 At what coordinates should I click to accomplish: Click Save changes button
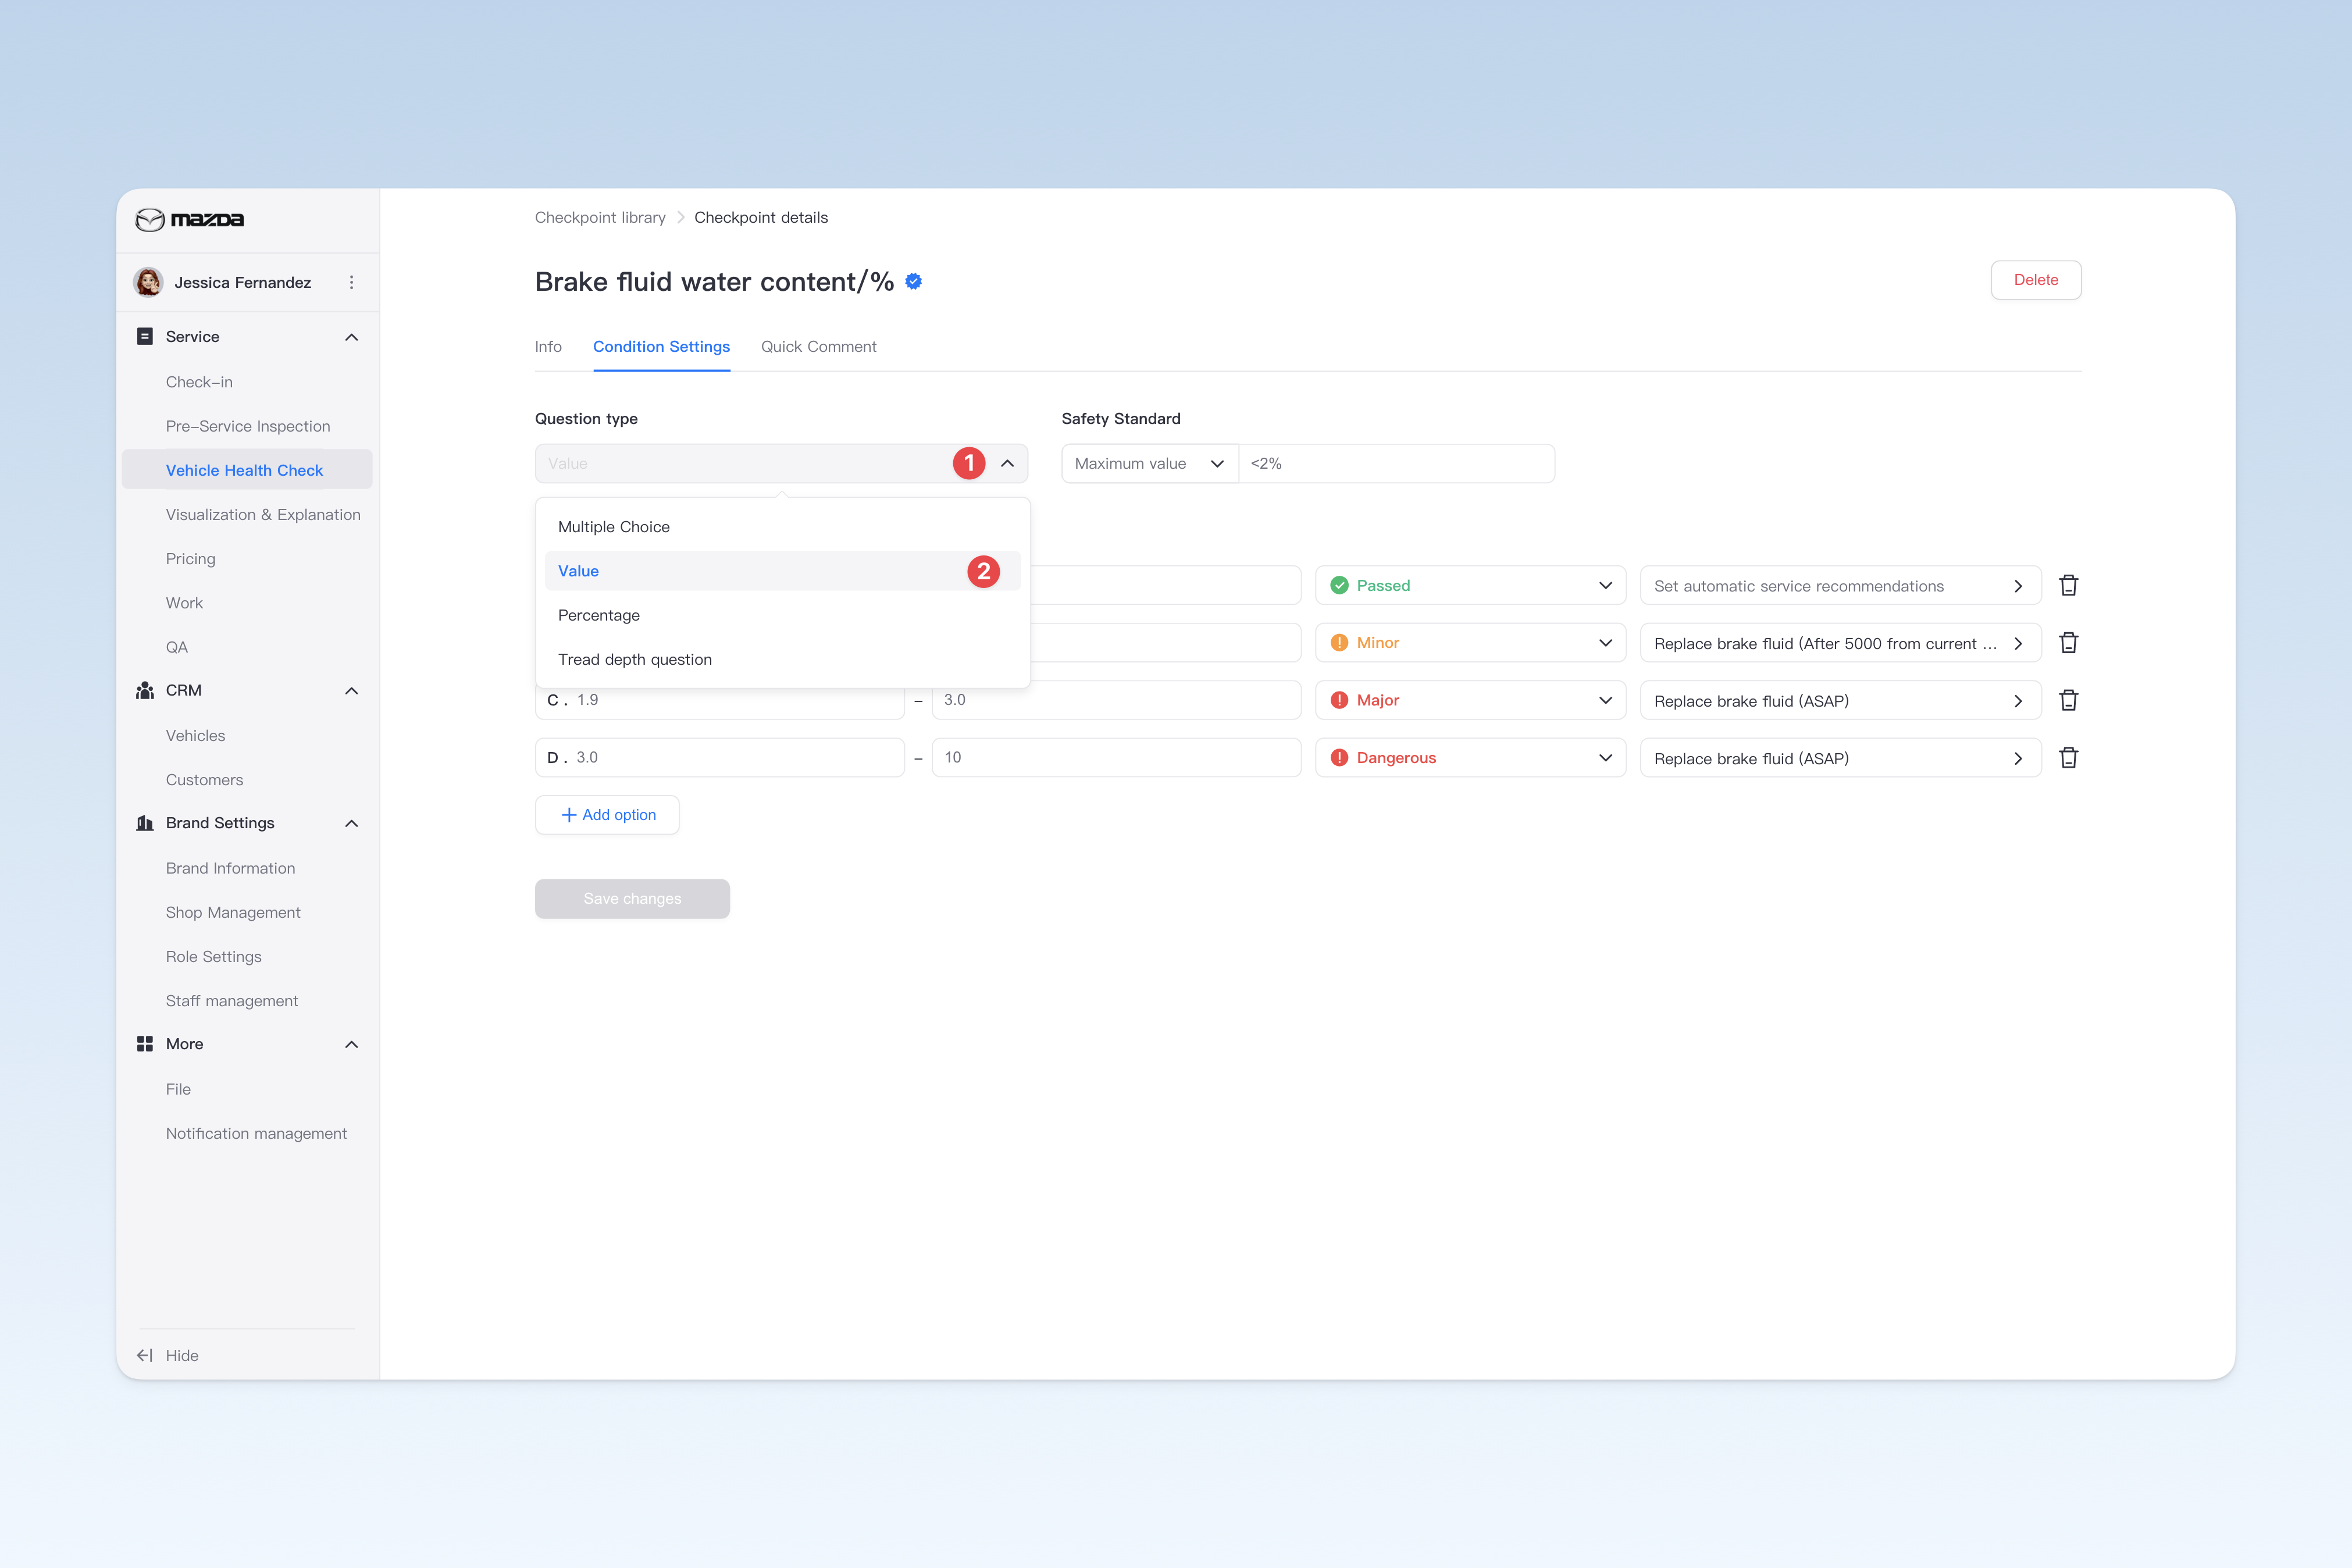[632, 899]
